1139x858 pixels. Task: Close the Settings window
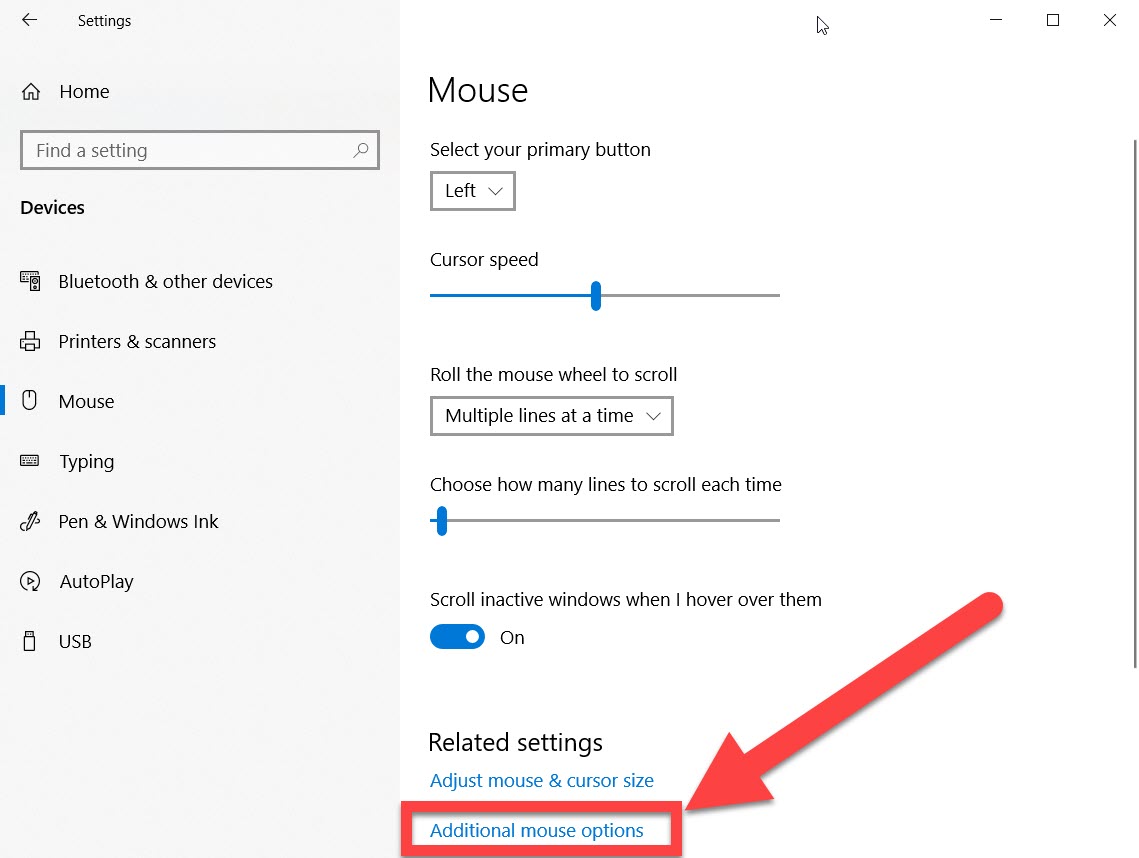pyautogui.click(x=1110, y=20)
